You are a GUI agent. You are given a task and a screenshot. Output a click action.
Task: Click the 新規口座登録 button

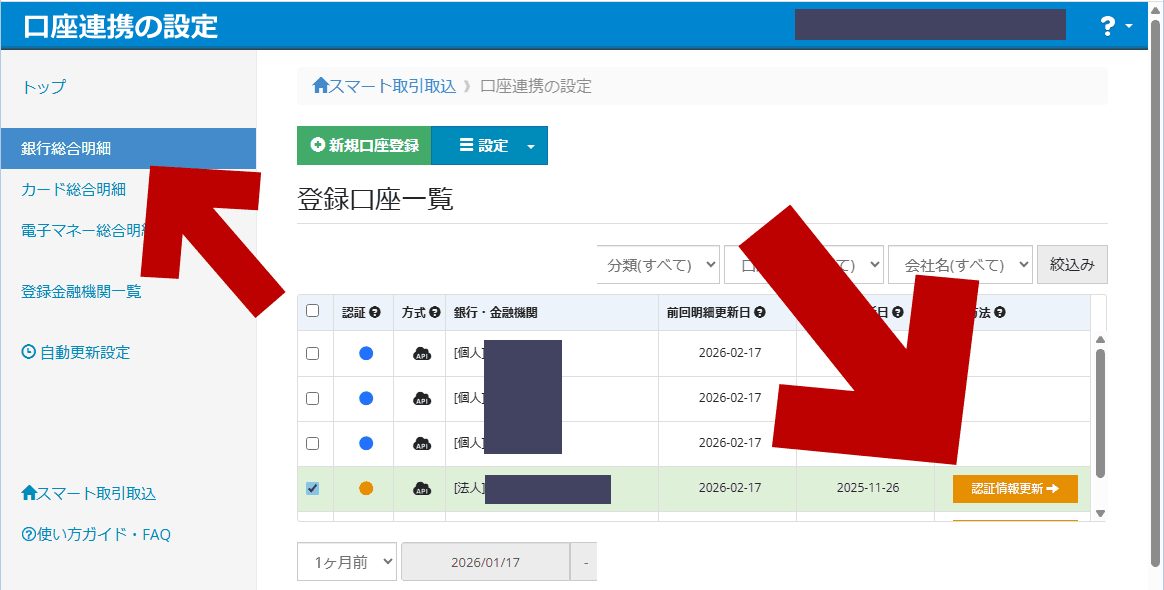coord(364,146)
